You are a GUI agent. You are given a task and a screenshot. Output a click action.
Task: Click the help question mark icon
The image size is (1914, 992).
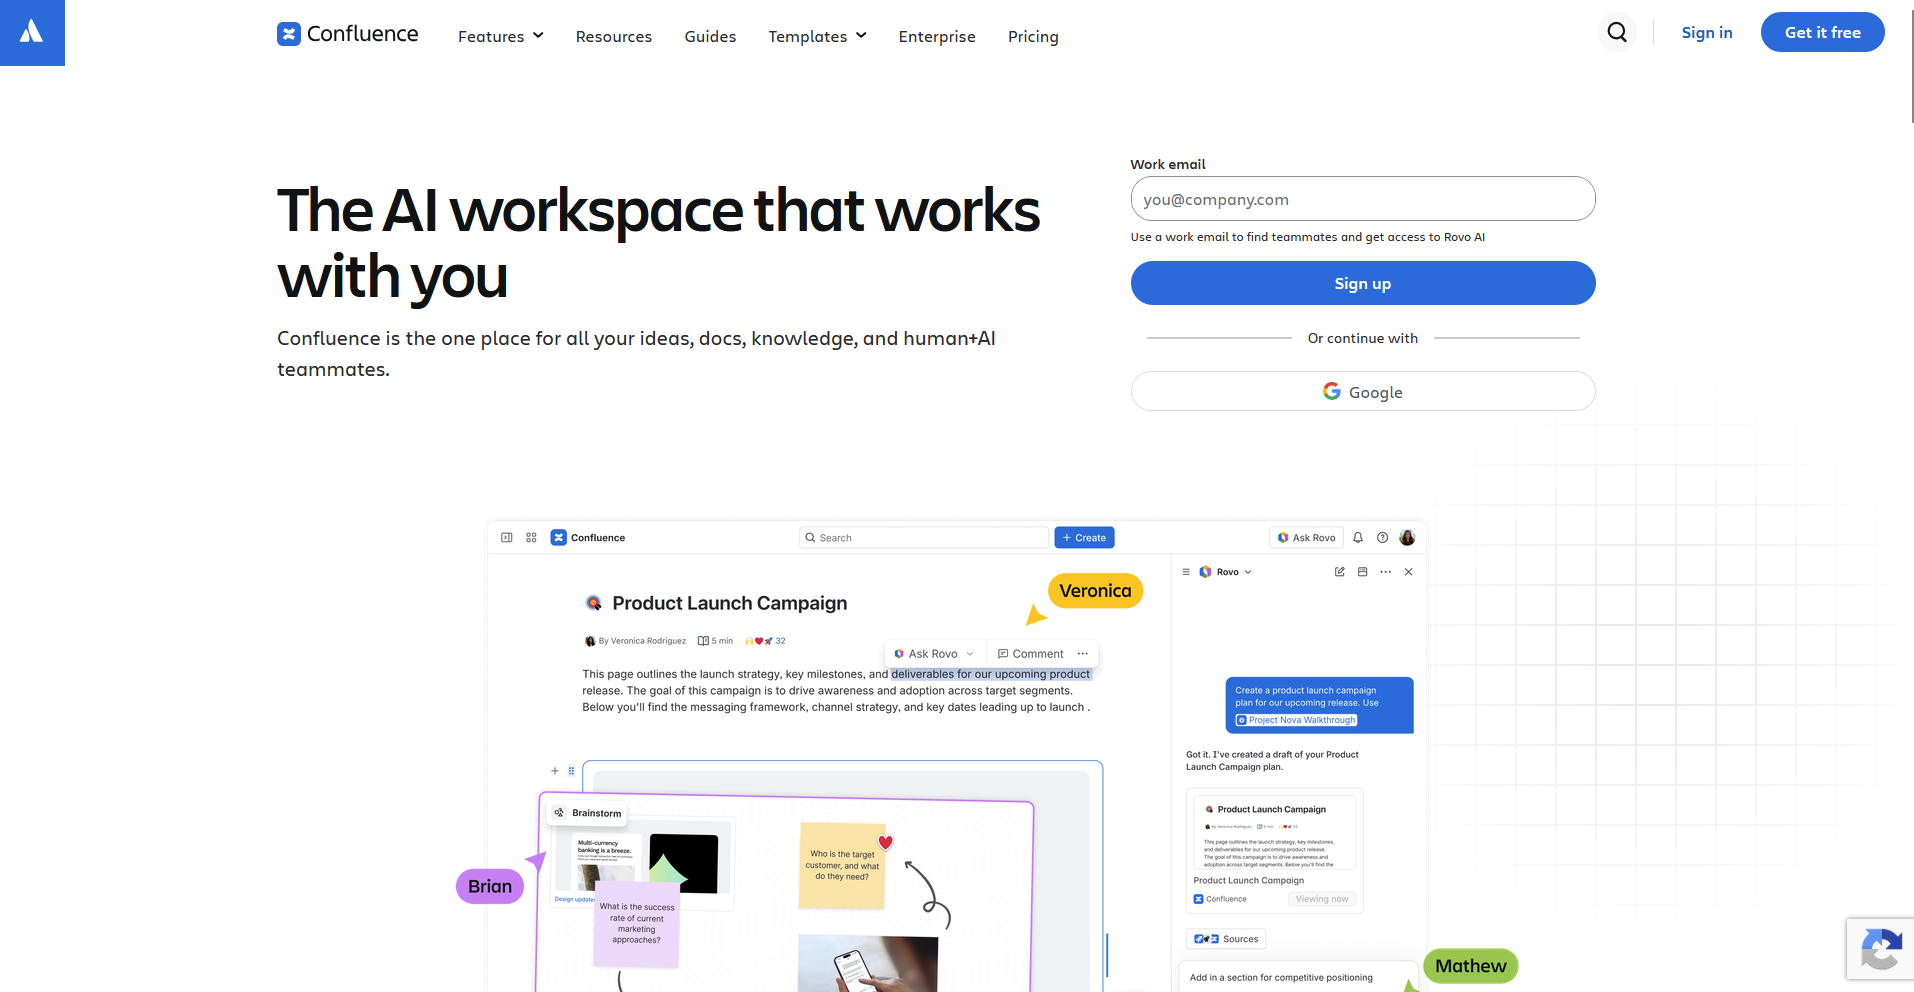1383,538
